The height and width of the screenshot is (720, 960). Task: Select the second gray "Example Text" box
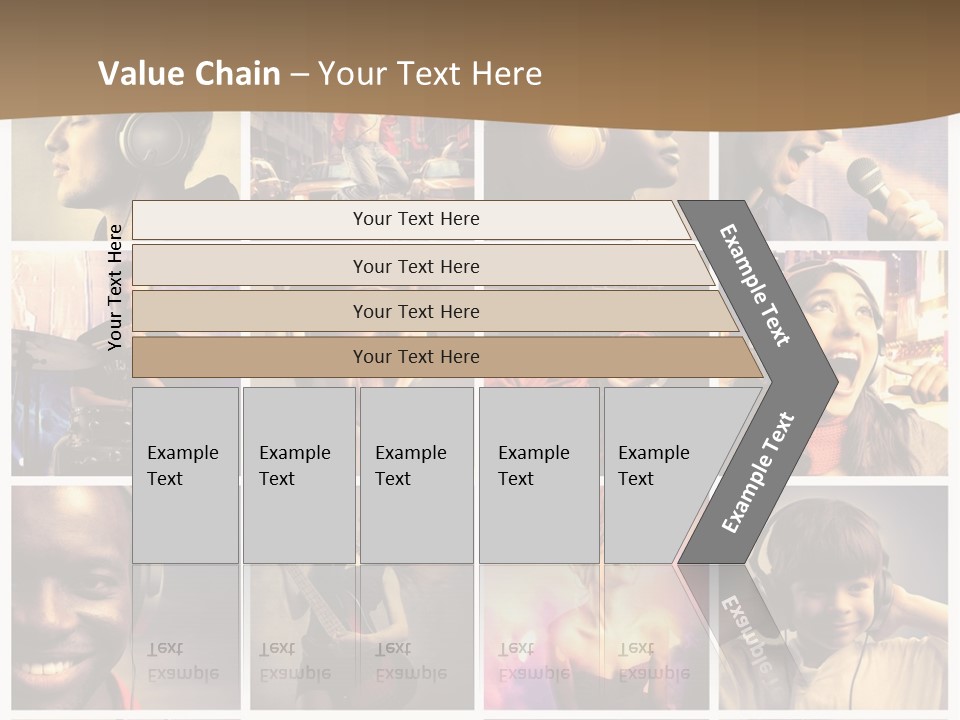(x=298, y=475)
